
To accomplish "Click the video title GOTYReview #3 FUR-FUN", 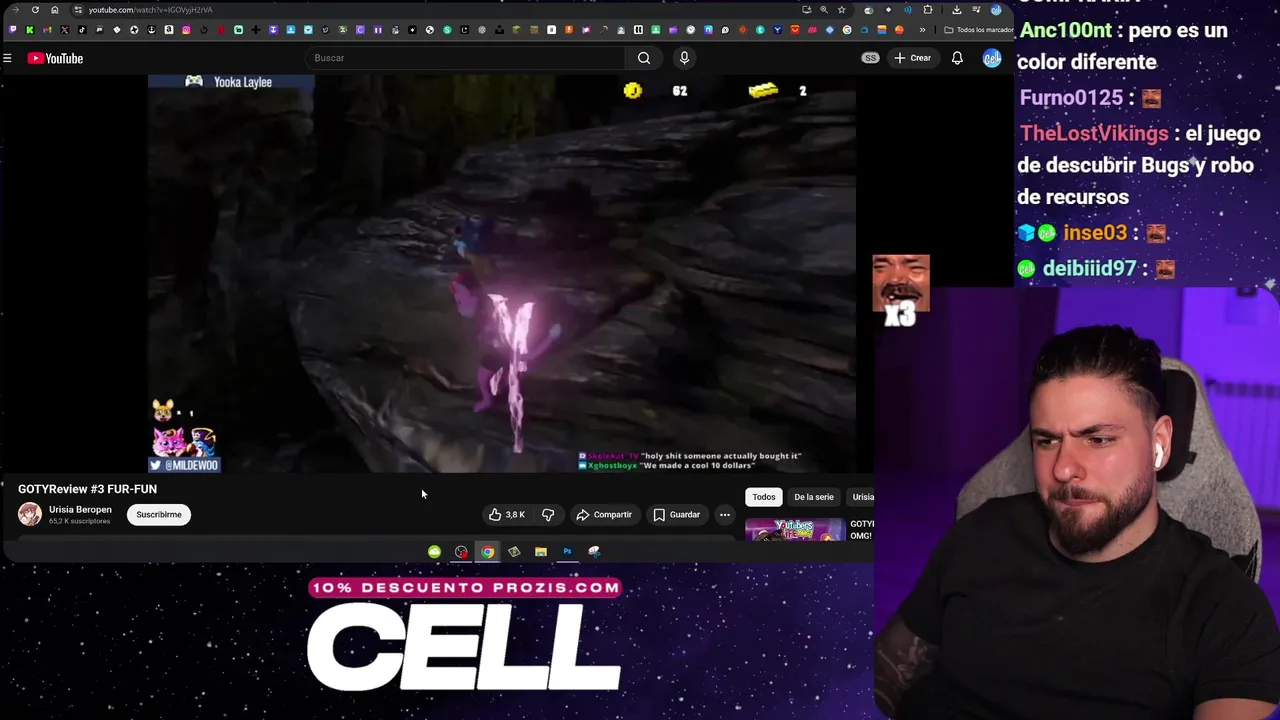I will pyautogui.click(x=87, y=489).
